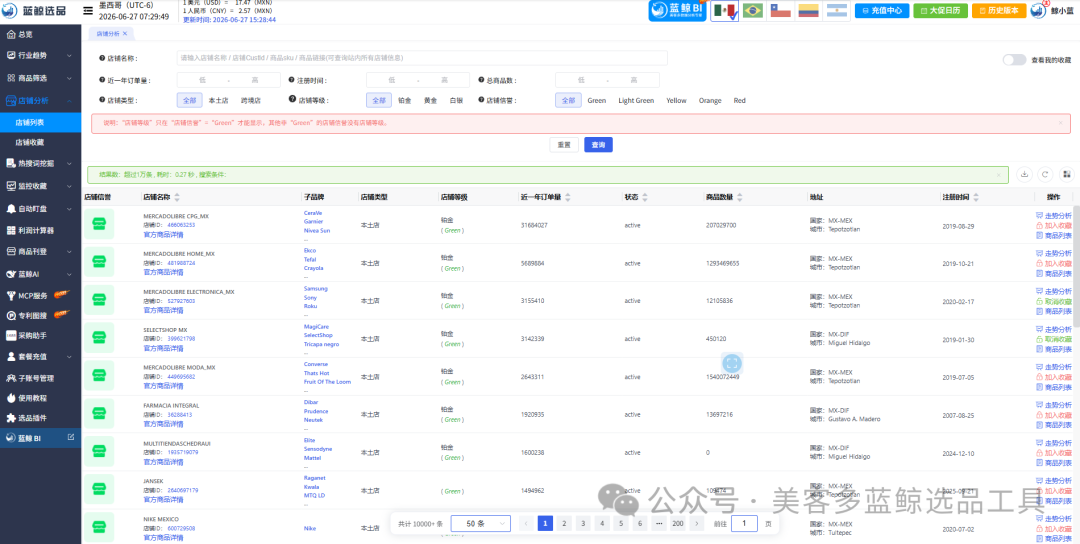Viewport: 1080px width, 544px height.
Task: Select Orange reputation filter
Action: [x=710, y=101]
